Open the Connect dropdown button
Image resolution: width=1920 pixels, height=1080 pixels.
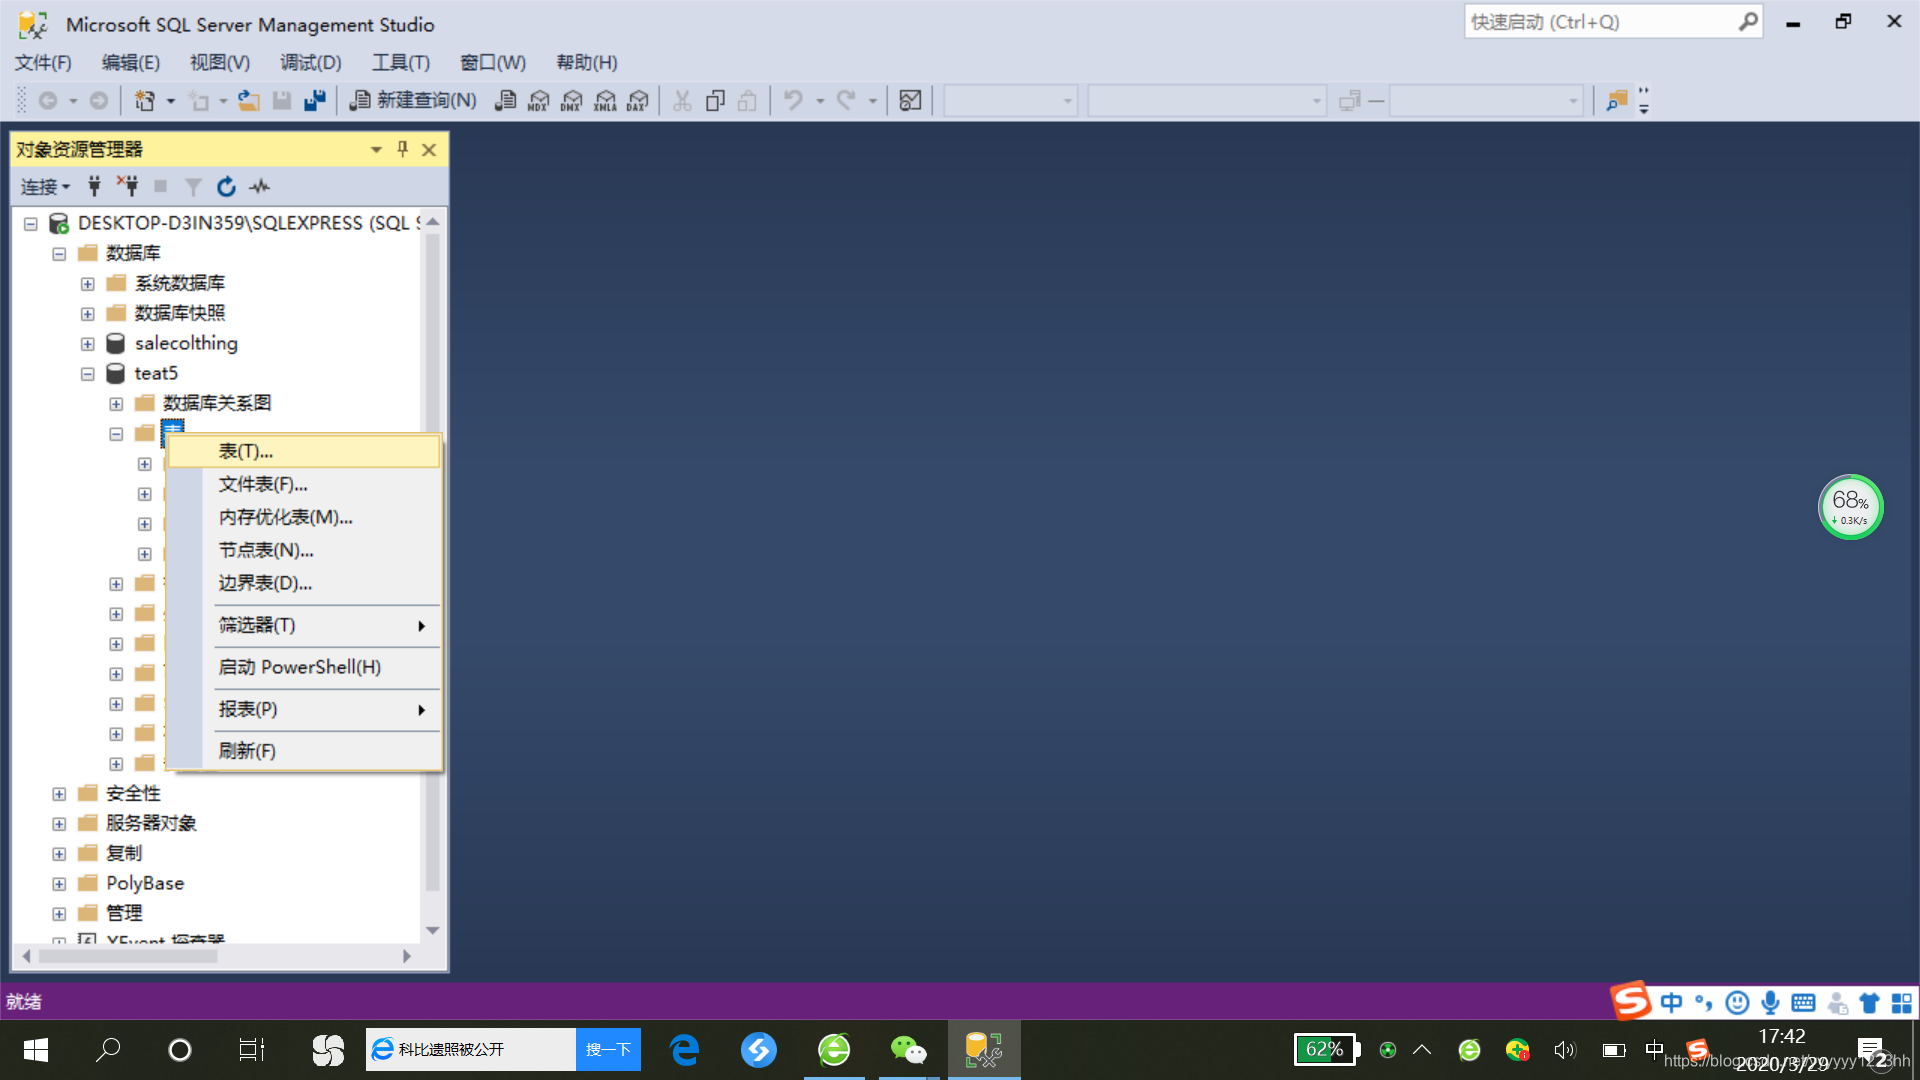tap(45, 187)
